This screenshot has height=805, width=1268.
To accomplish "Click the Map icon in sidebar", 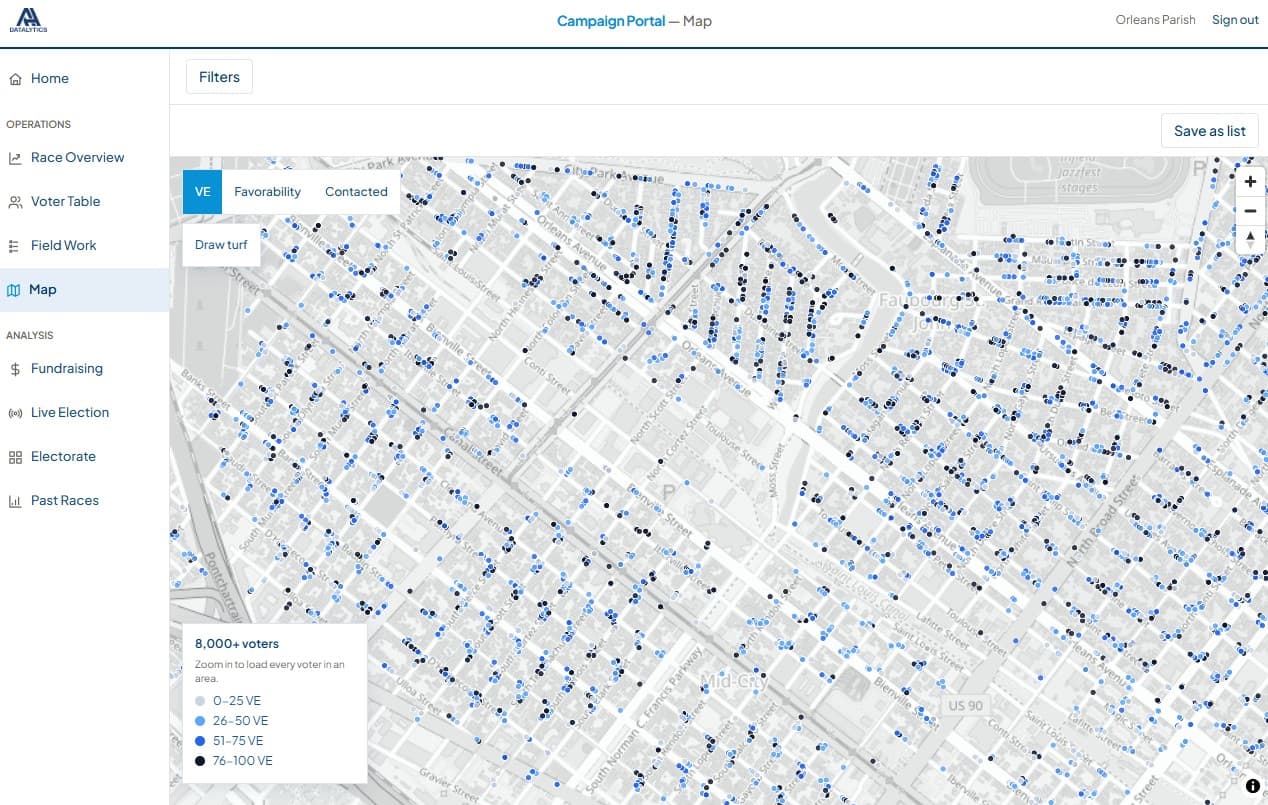I will pos(13,290).
